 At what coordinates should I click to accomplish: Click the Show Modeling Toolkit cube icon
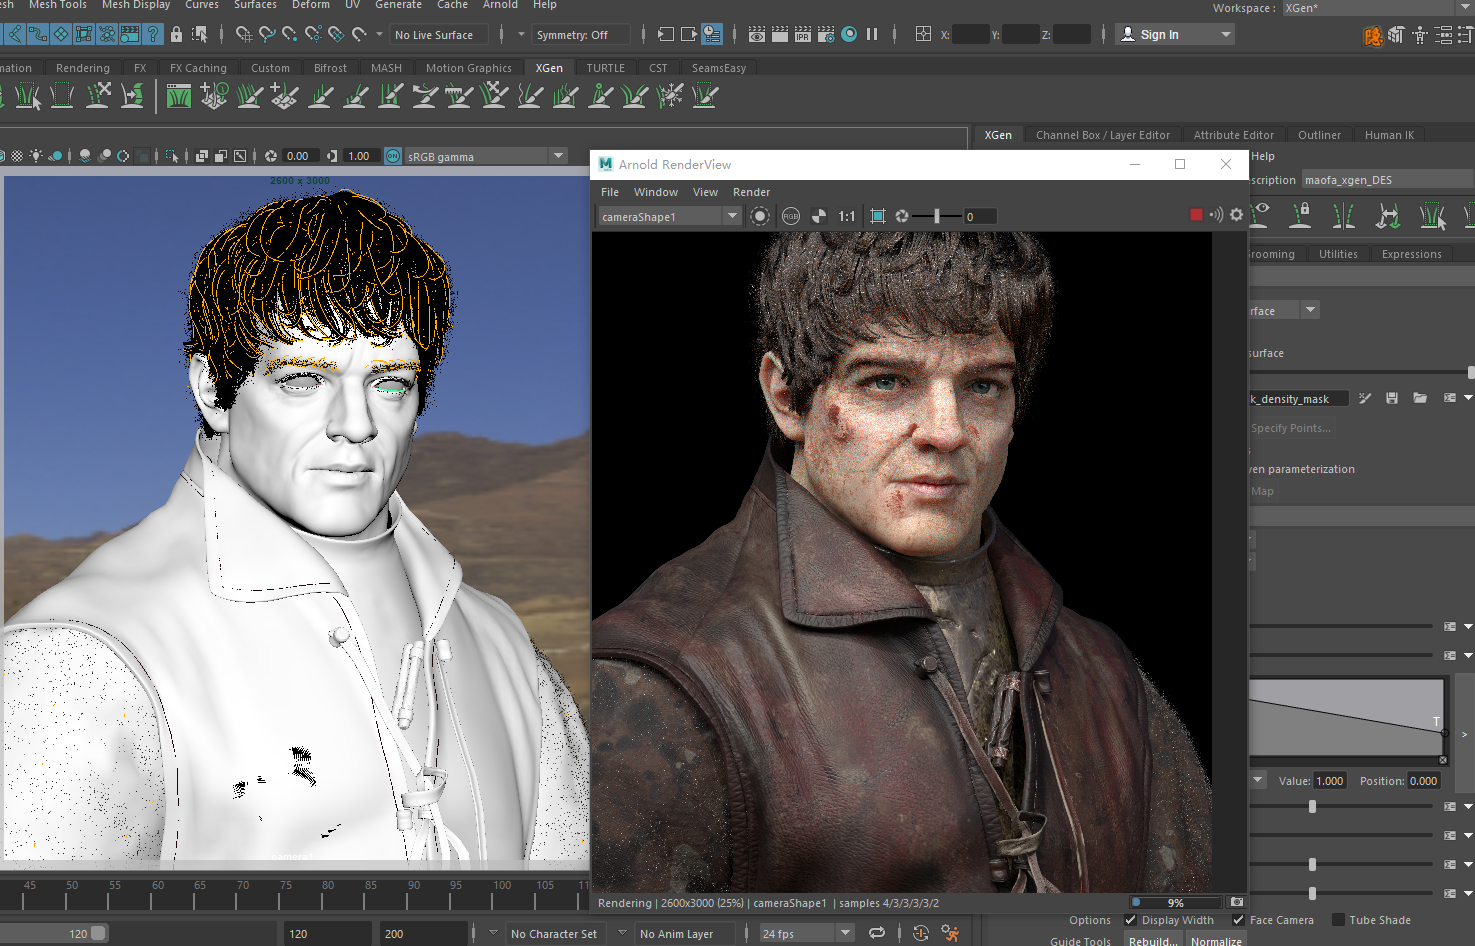click(1396, 35)
